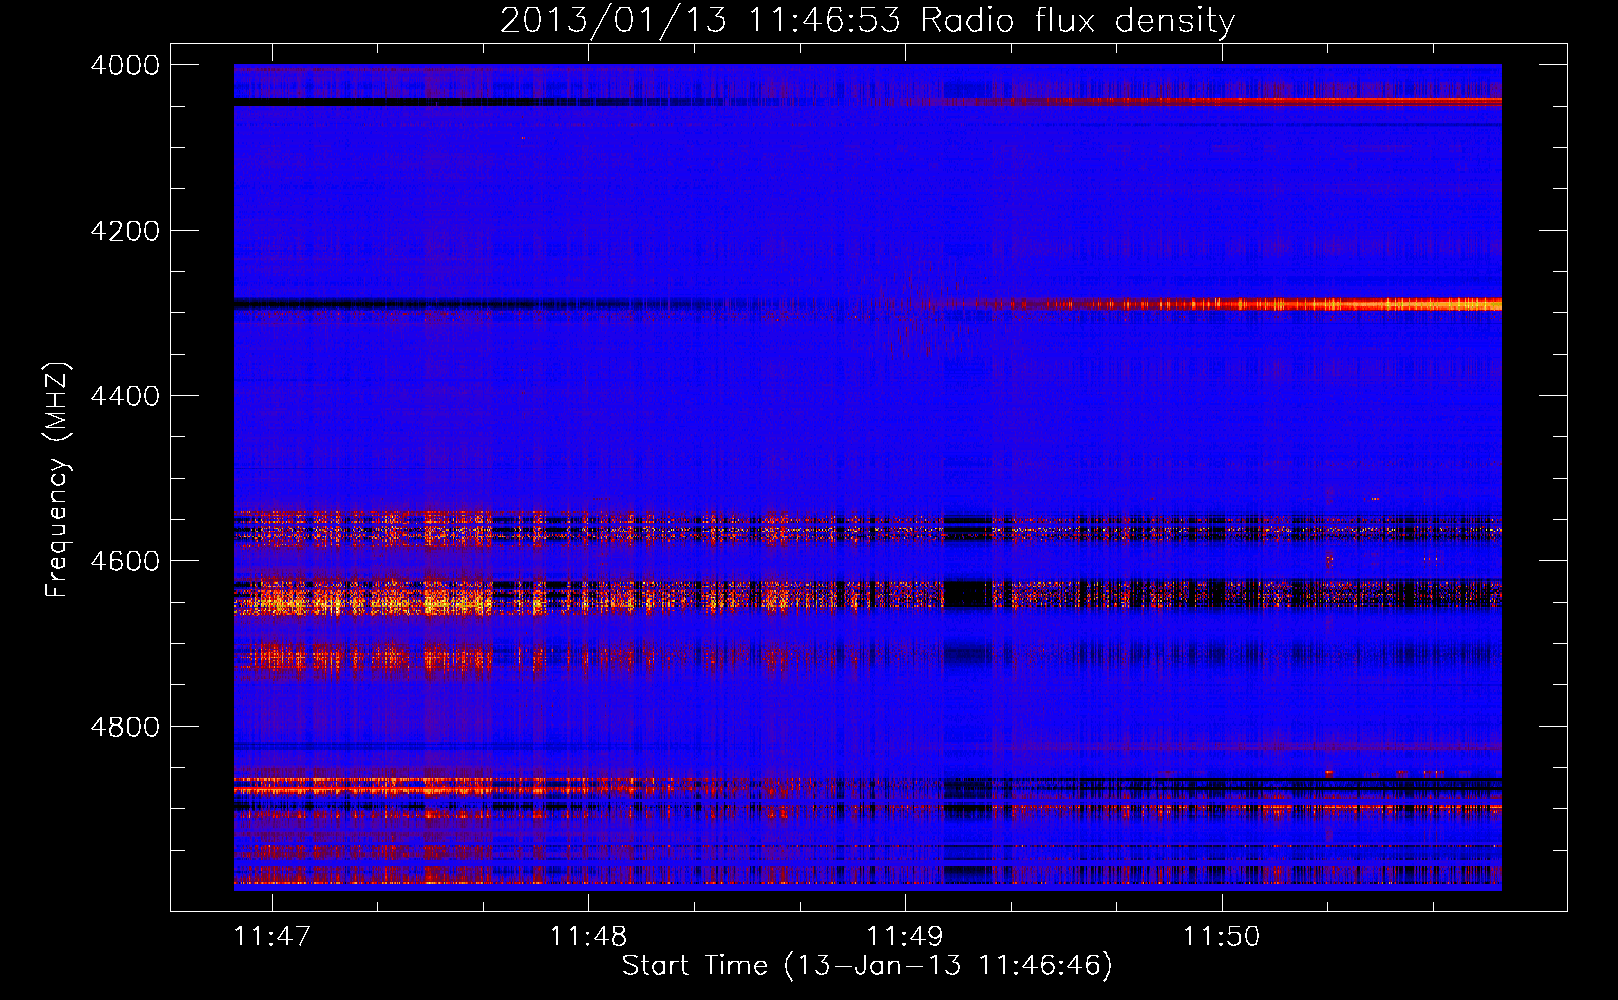The height and width of the screenshot is (1000, 1618).
Task: Click the 4400 frequency axis label
Action: click(125, 396)
